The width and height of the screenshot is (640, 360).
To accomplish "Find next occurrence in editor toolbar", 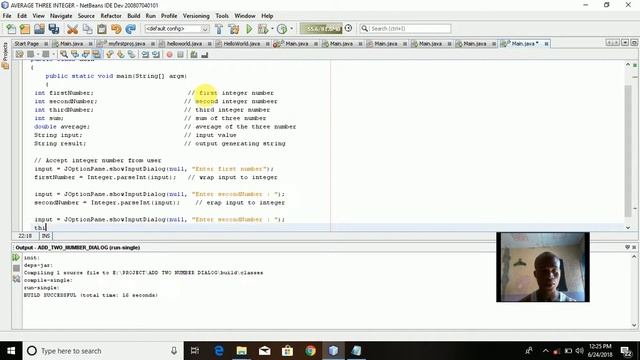I will point(85,54).
